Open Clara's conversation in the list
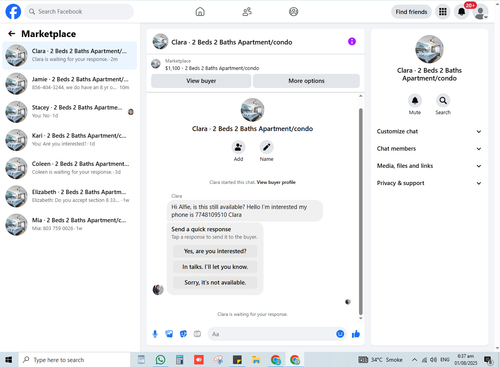This screenshot has width=500, height=367. coord(70,55)
